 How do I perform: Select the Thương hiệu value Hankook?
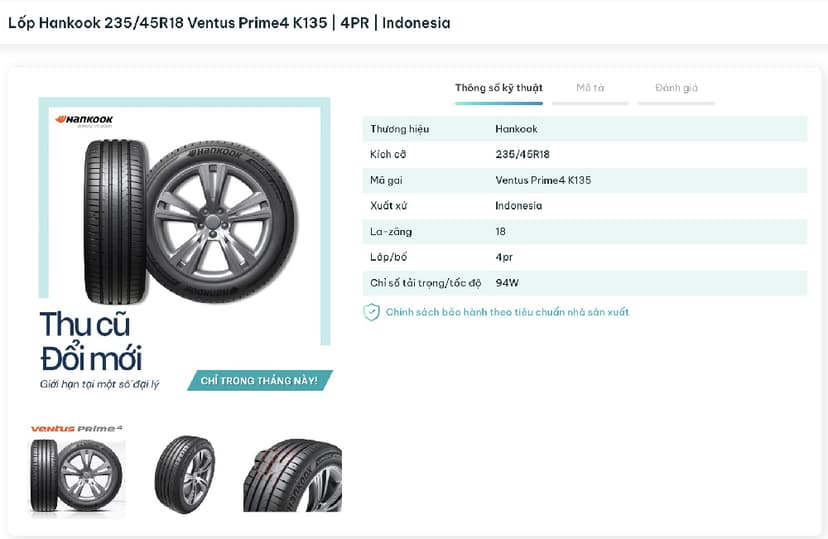pos(516,129)
